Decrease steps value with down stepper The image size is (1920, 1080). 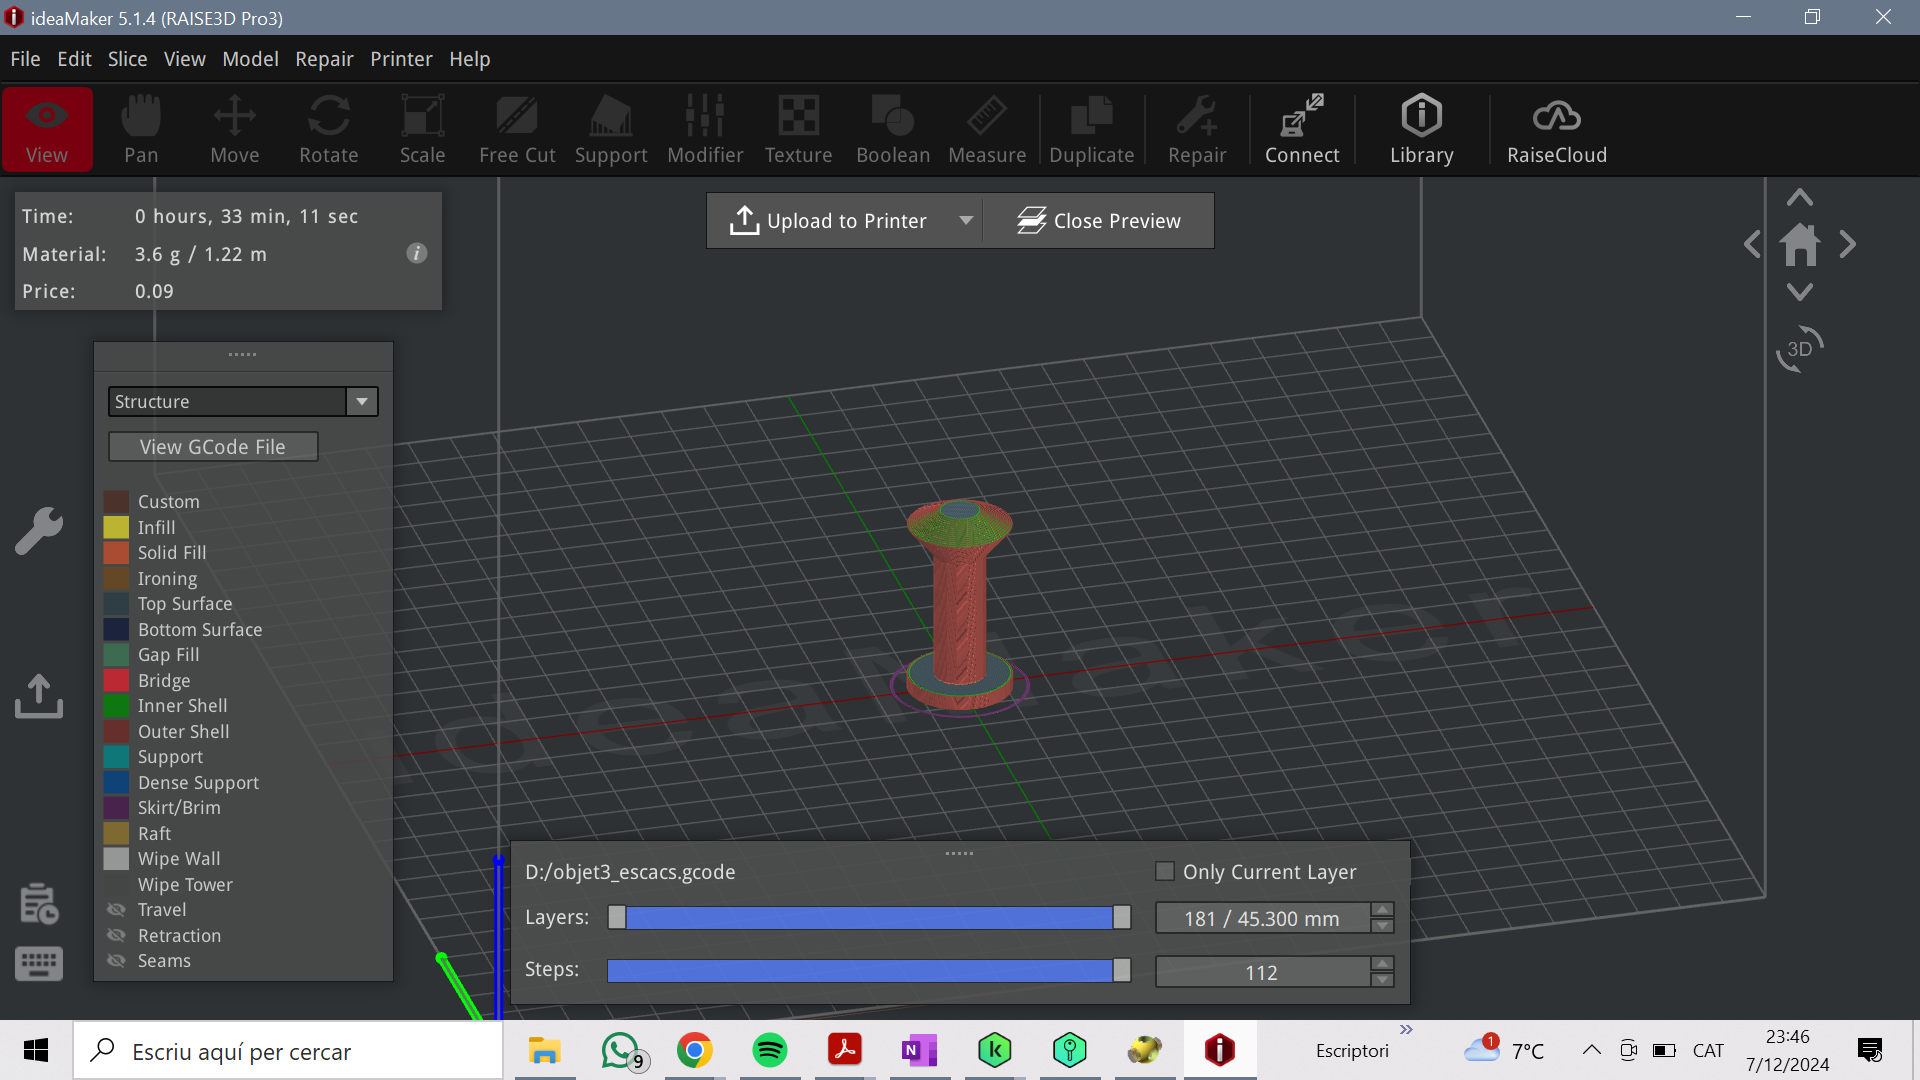(1383, 980)
